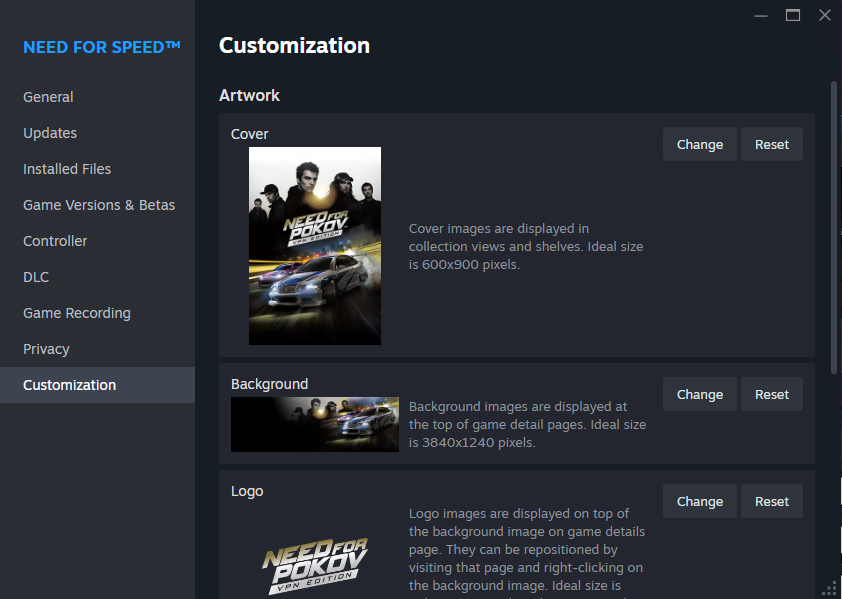Maximize the properties window

(x=793, y=15)
